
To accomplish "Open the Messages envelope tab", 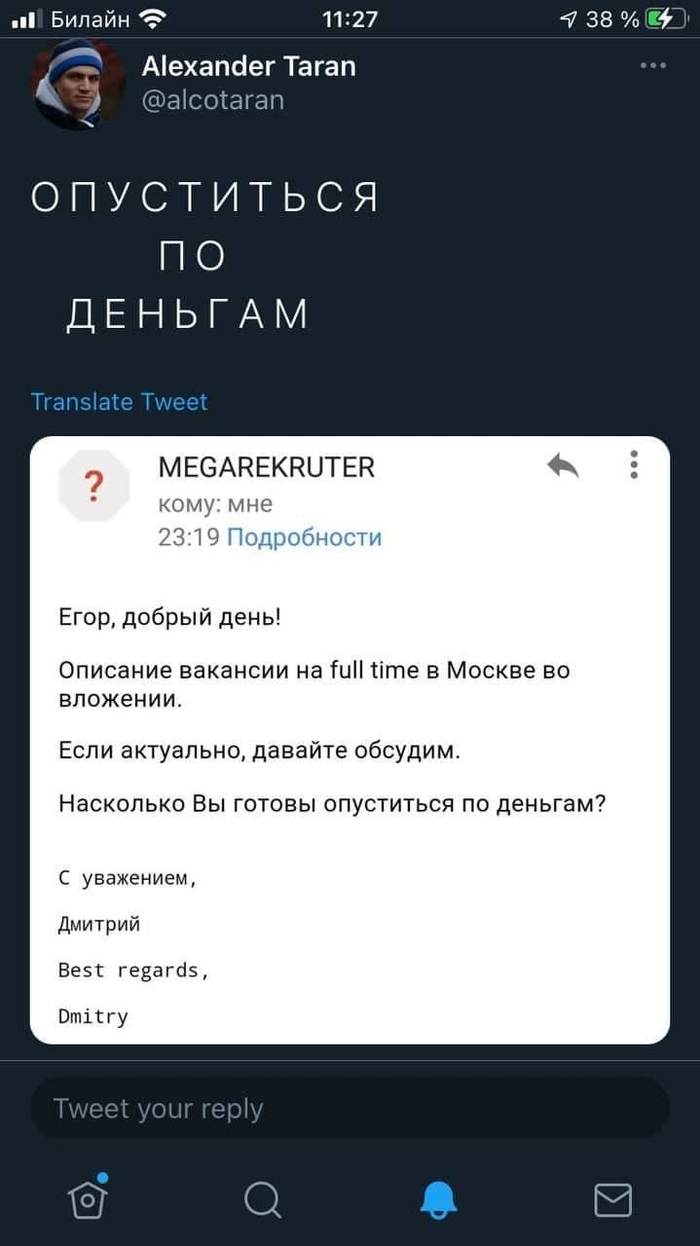I will (613, 1198).
